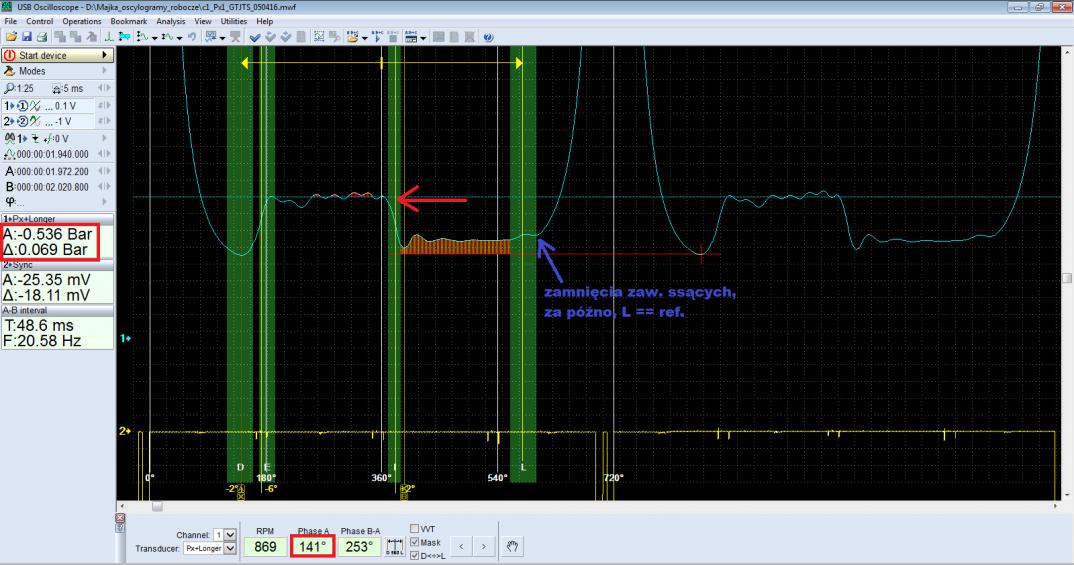Open the Bookmark menu
The image size is (1074, 565).
pos(129,21)
